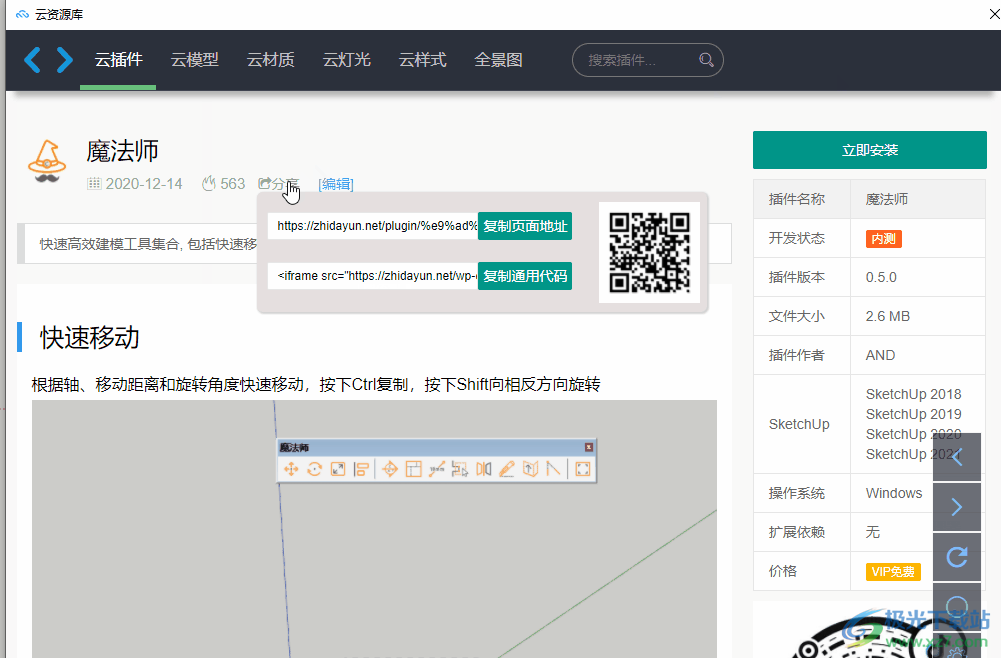Select the angled line tool in 魔法师 toolbar
Viewport: 1001px width, 658px height.
(553, 470)
